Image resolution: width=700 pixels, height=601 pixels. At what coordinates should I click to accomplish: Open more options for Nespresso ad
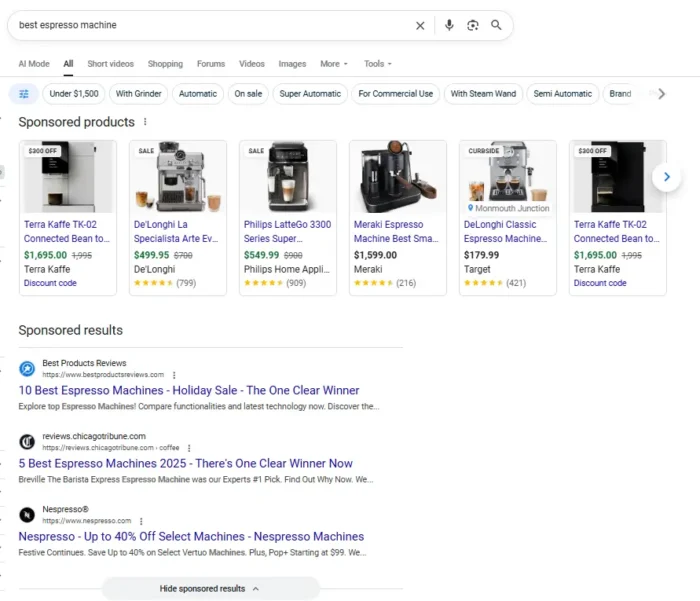click(141, 521)
